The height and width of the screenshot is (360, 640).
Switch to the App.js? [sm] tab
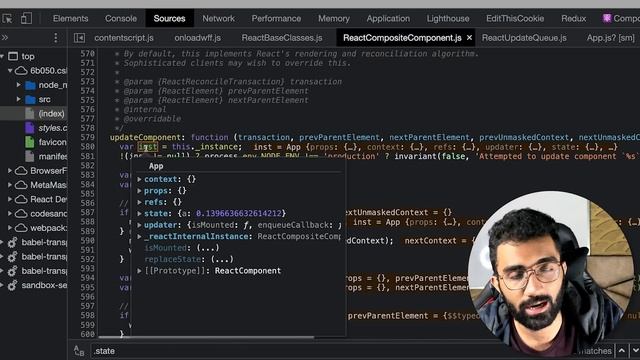611,38
